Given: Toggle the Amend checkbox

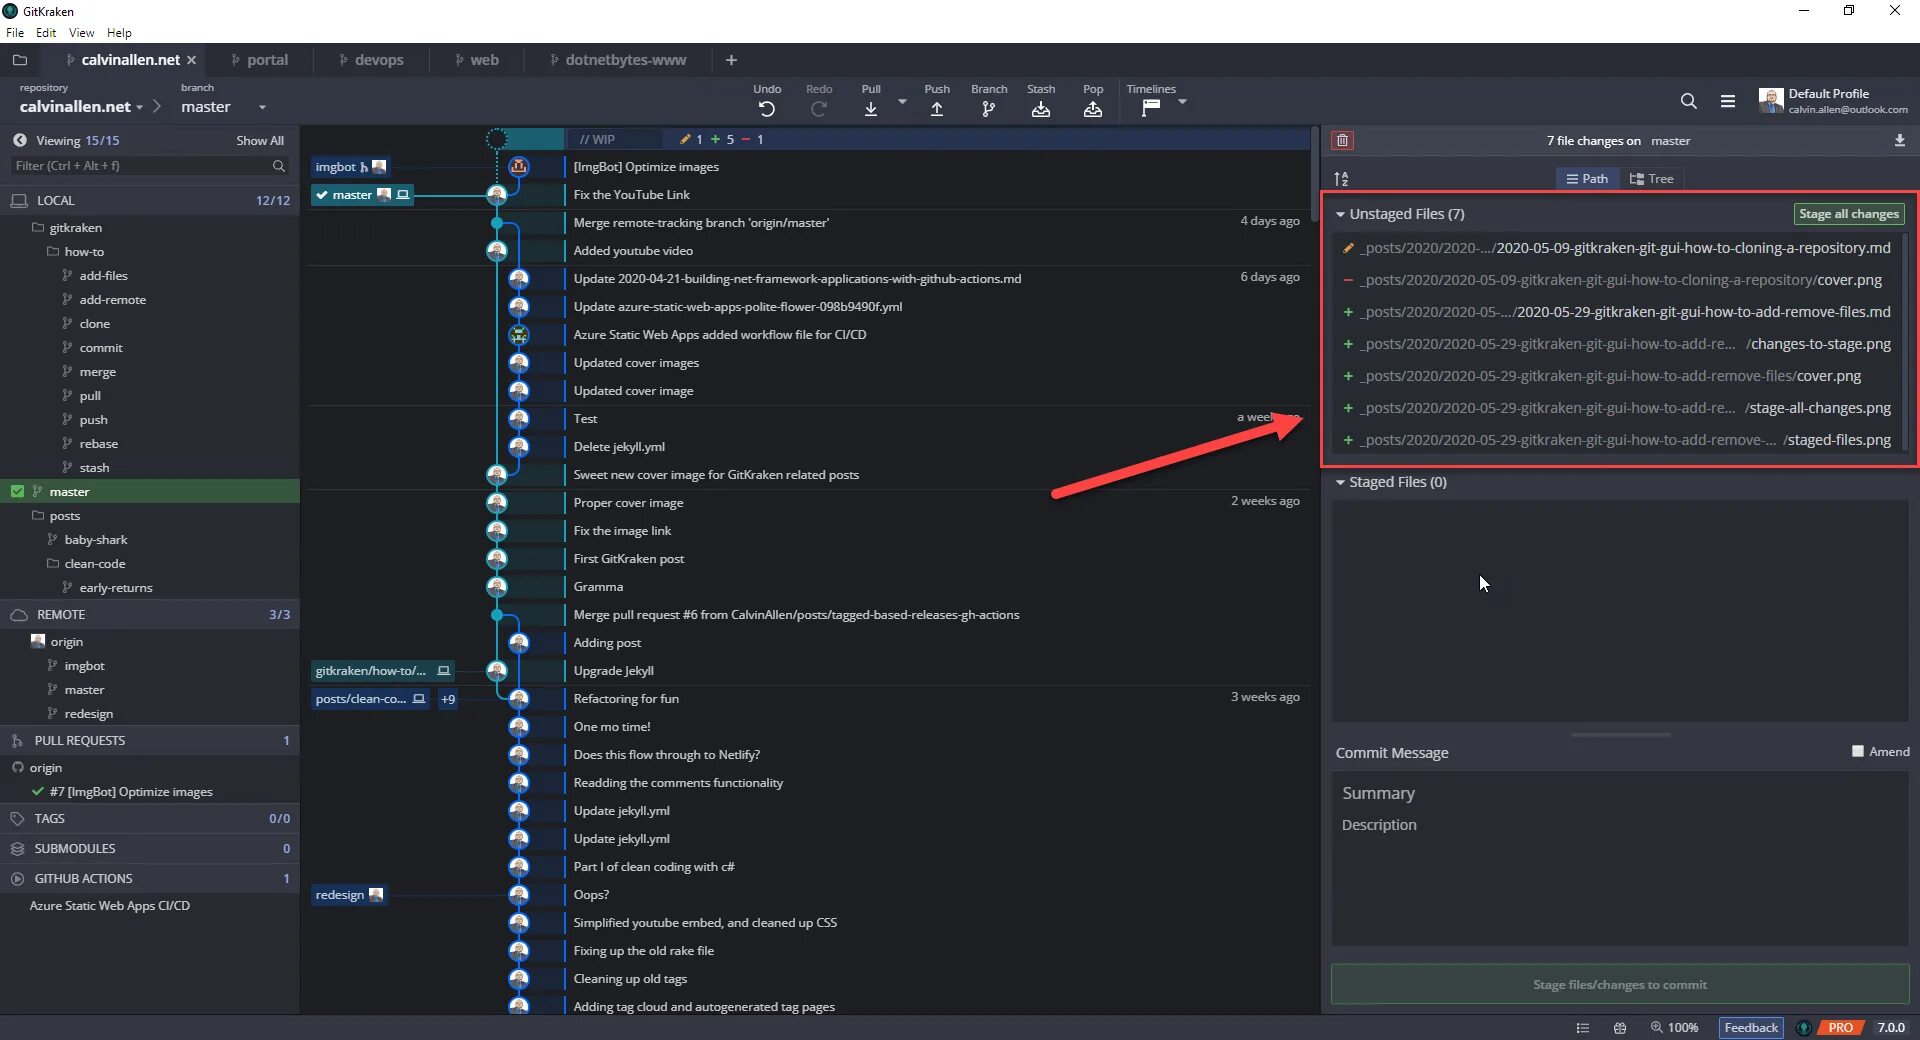Looking at the screenshot, I should click(1858, 751).
